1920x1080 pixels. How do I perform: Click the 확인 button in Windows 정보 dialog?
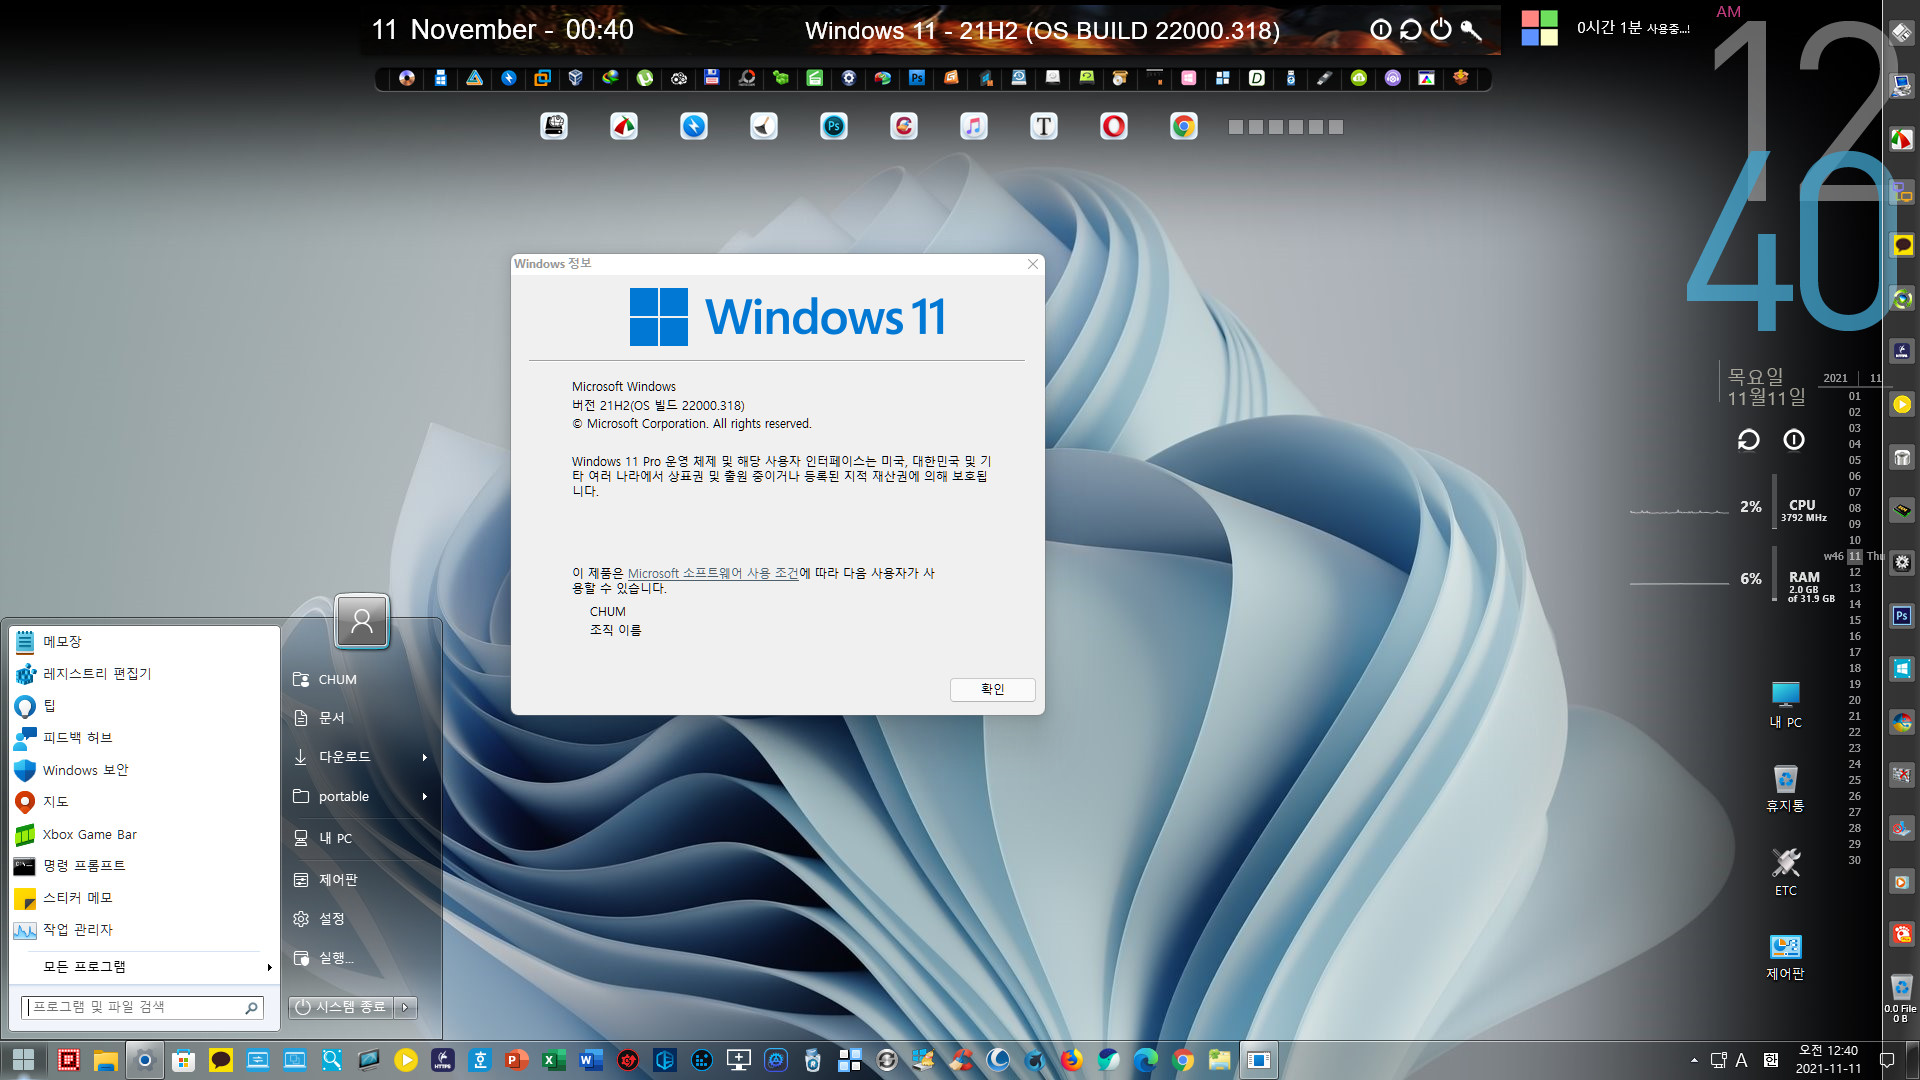tap(992, 689)
